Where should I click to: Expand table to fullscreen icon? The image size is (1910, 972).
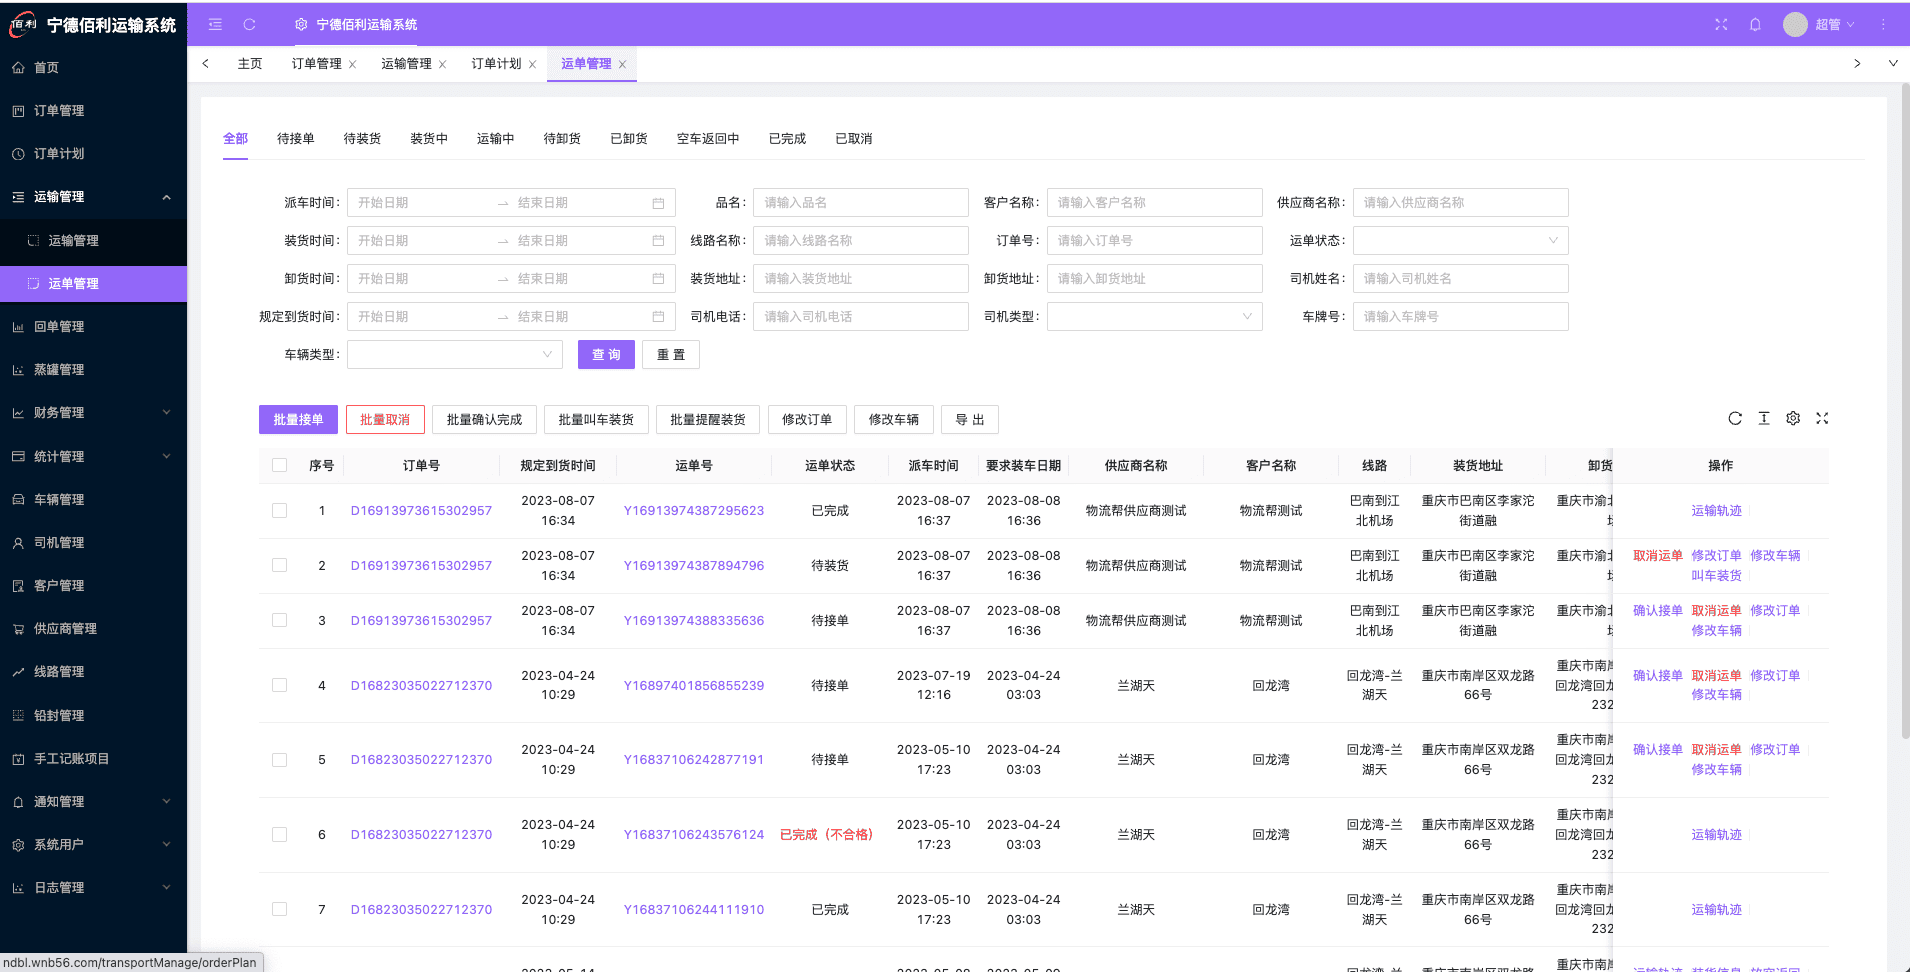point(1822,419)
